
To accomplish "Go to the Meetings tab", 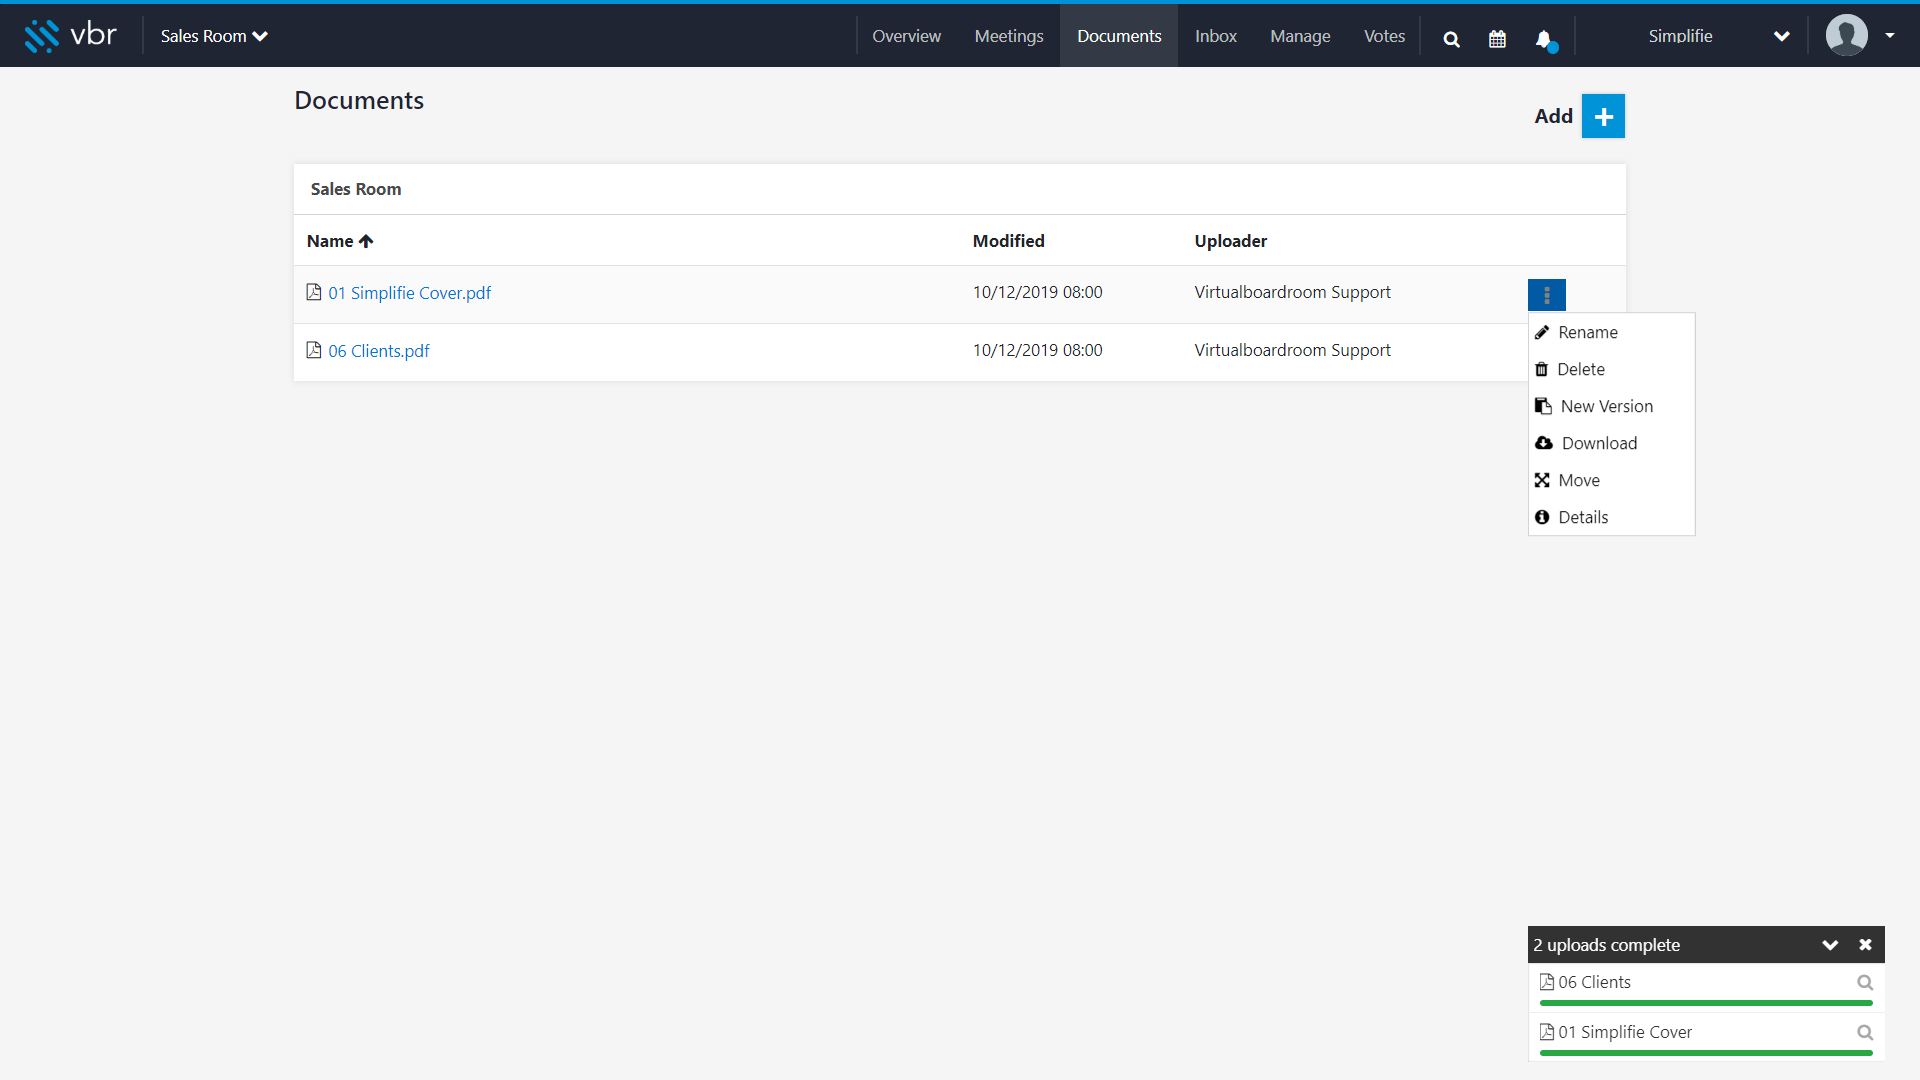I will (x=1009, y=36).
